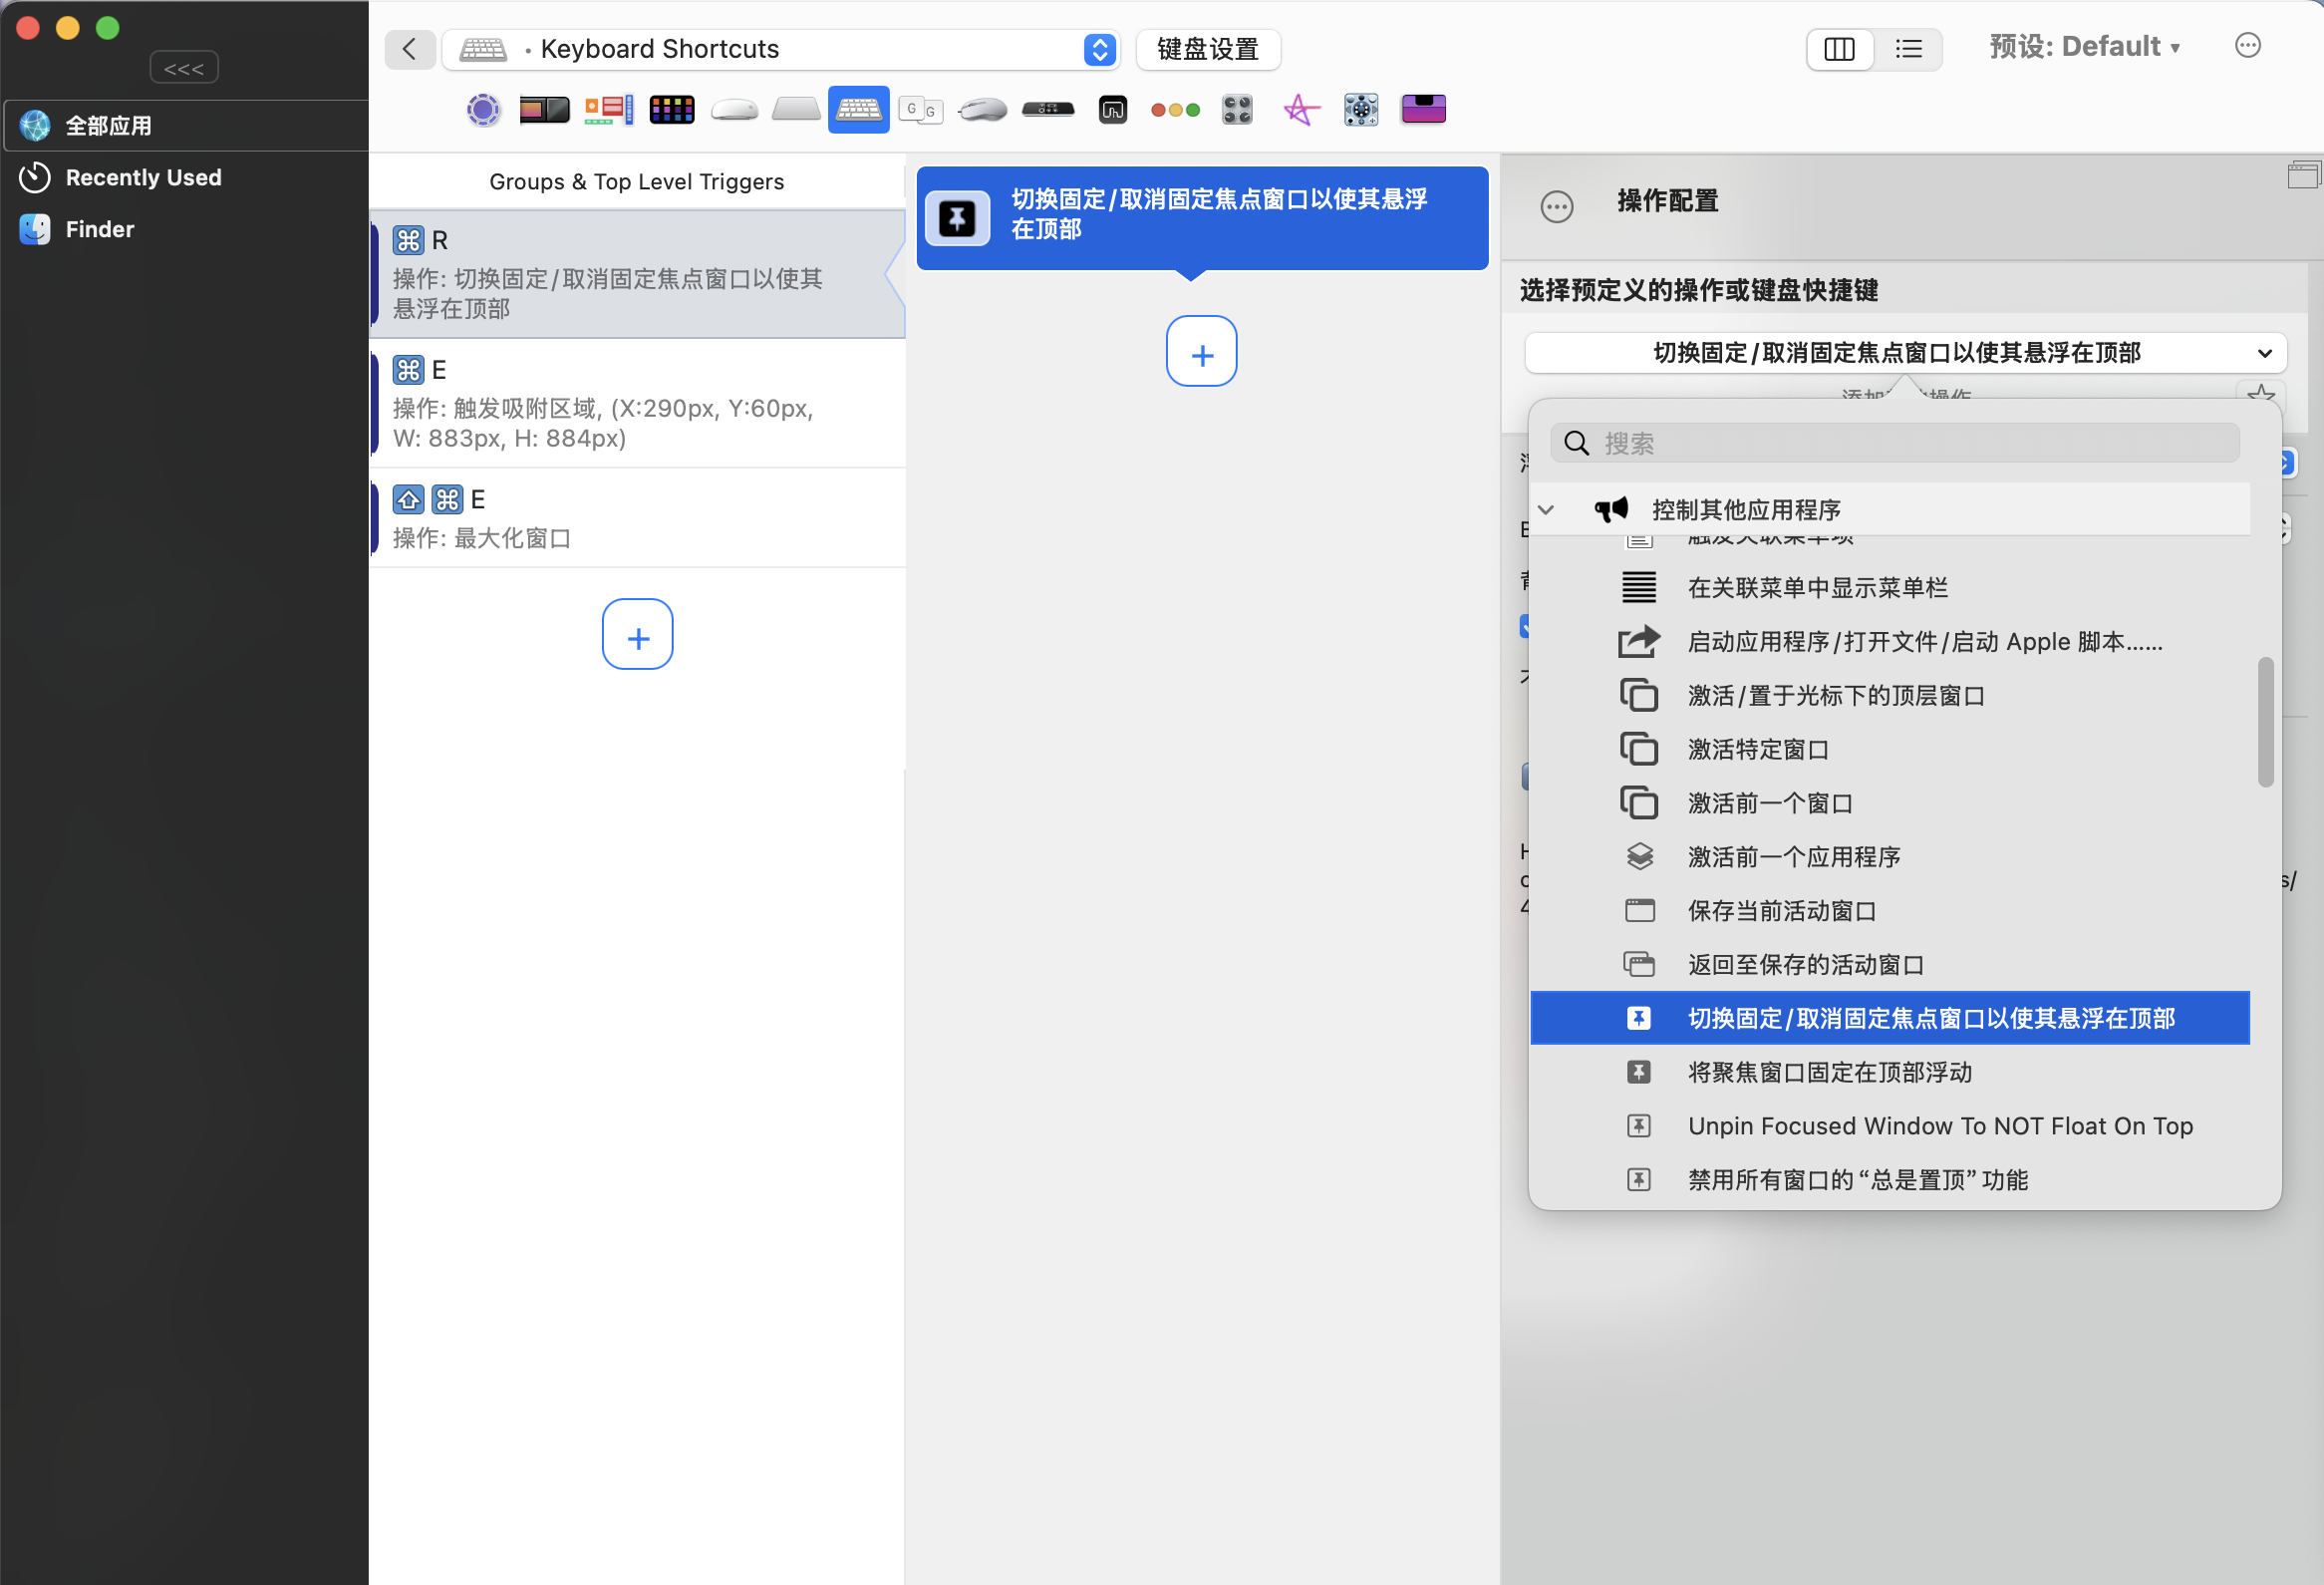Open the Magic Mouse triggers icon
The height and width of the screenshot is (1585, 2324).
point(734,109)
